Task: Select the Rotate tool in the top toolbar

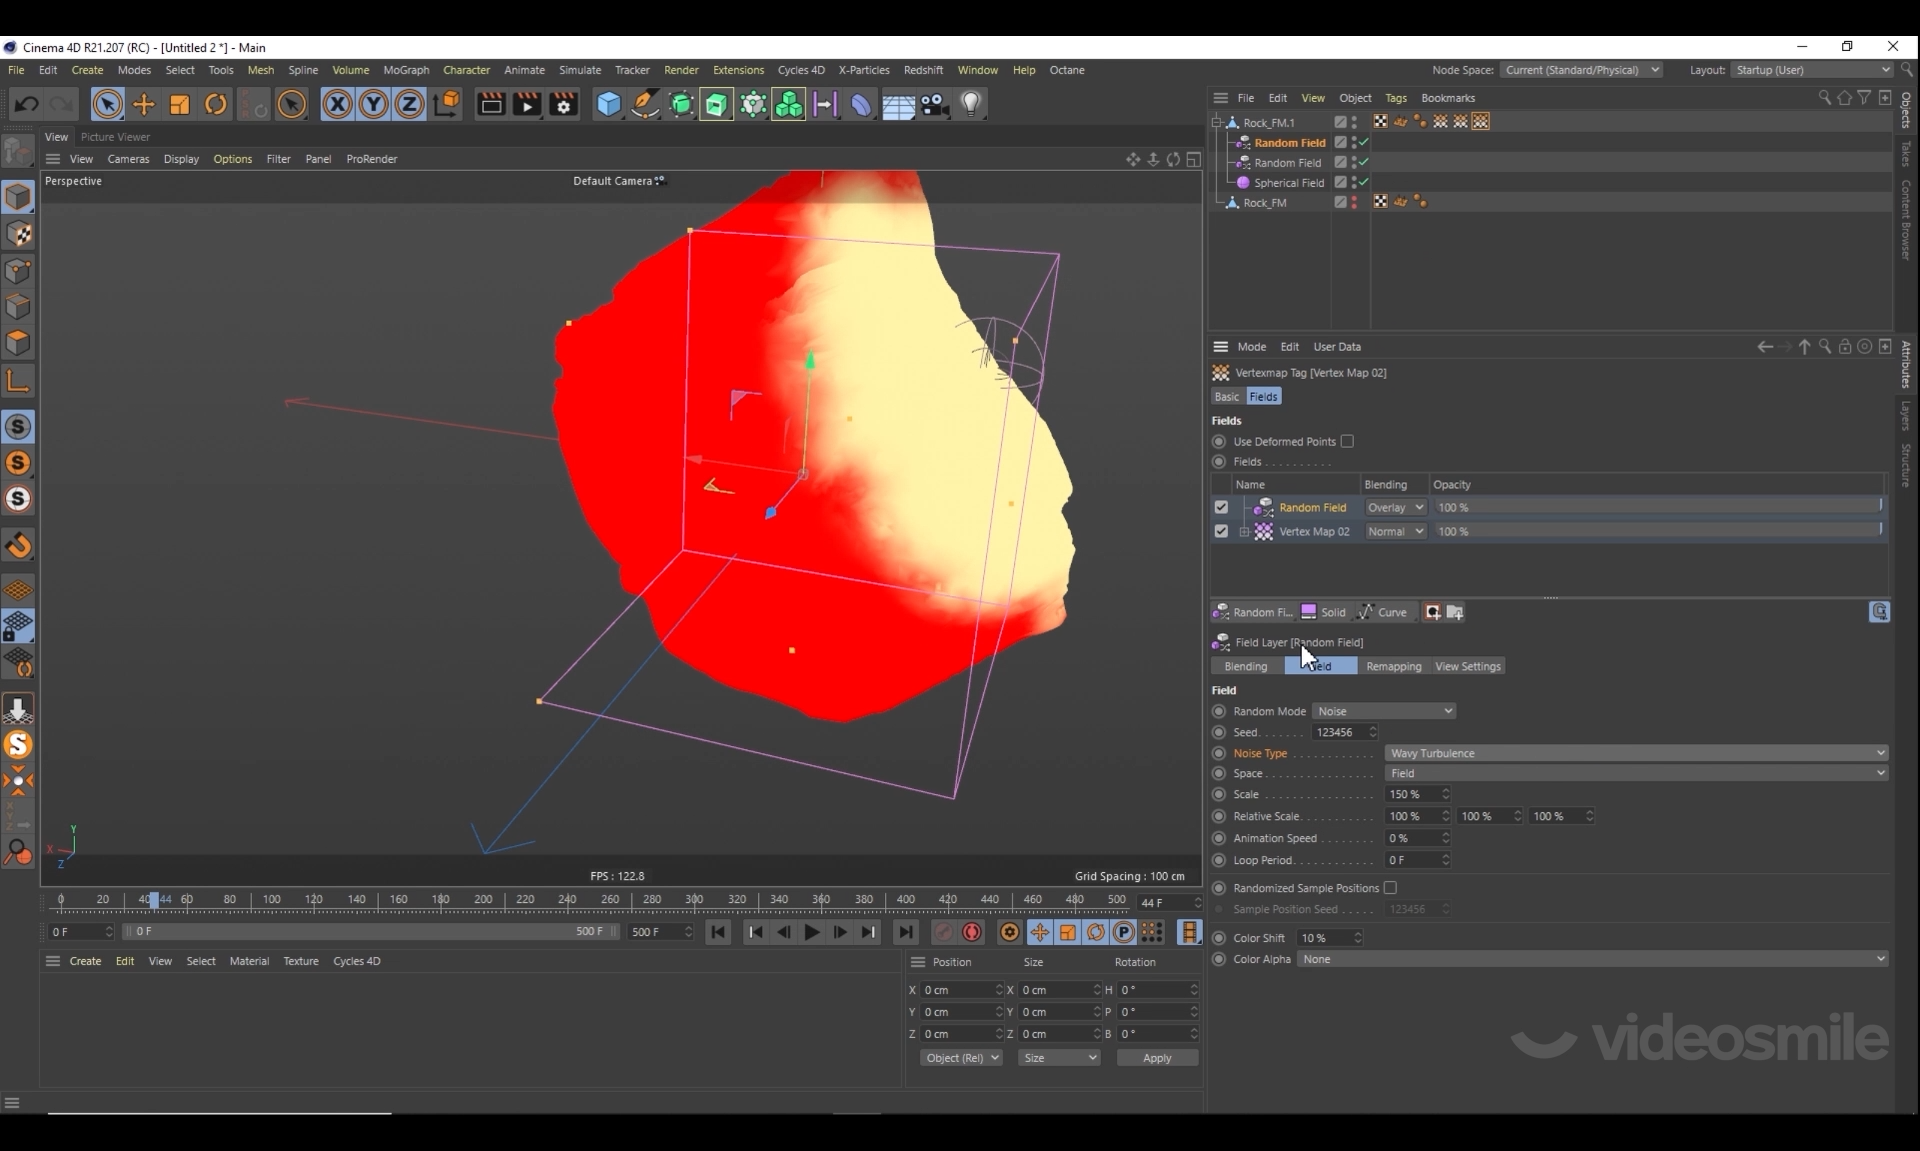Action: 216,104
